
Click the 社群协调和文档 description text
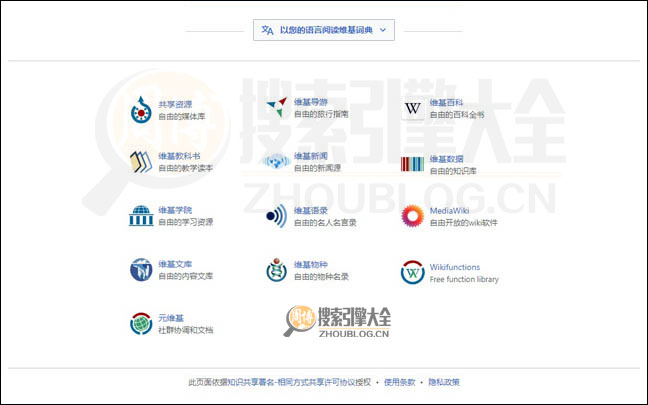[186, 330]
